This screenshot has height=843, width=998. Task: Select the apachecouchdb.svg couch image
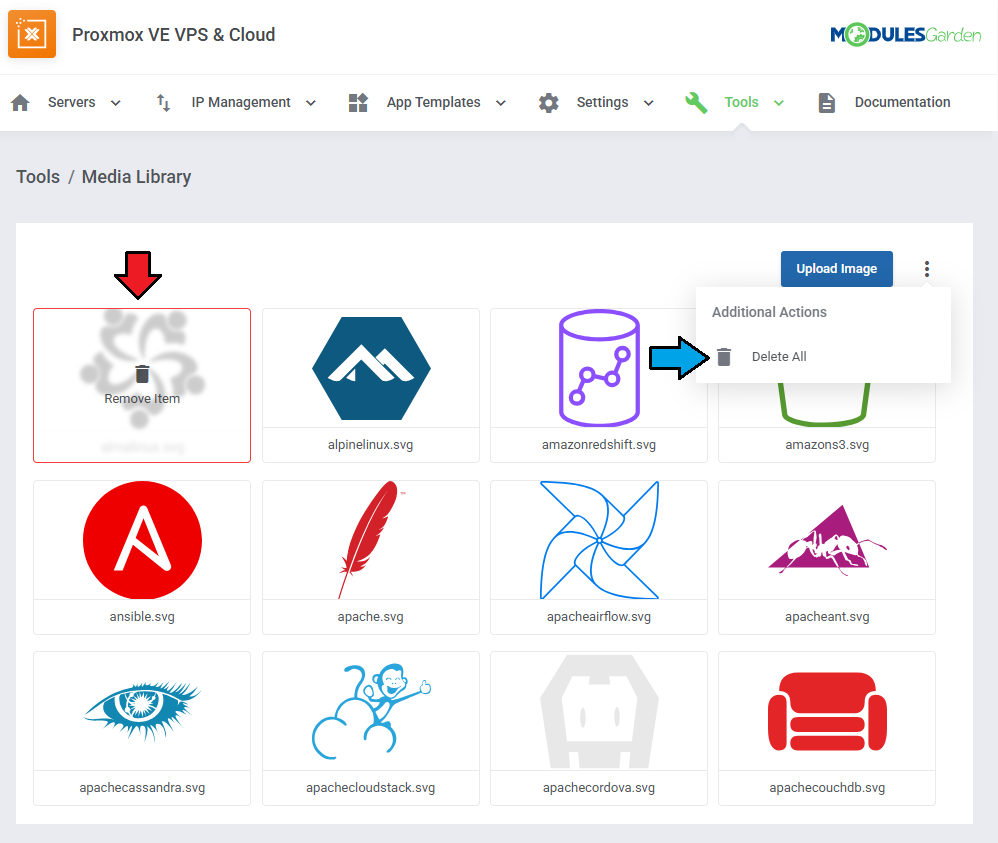click(x=827, y=711)
